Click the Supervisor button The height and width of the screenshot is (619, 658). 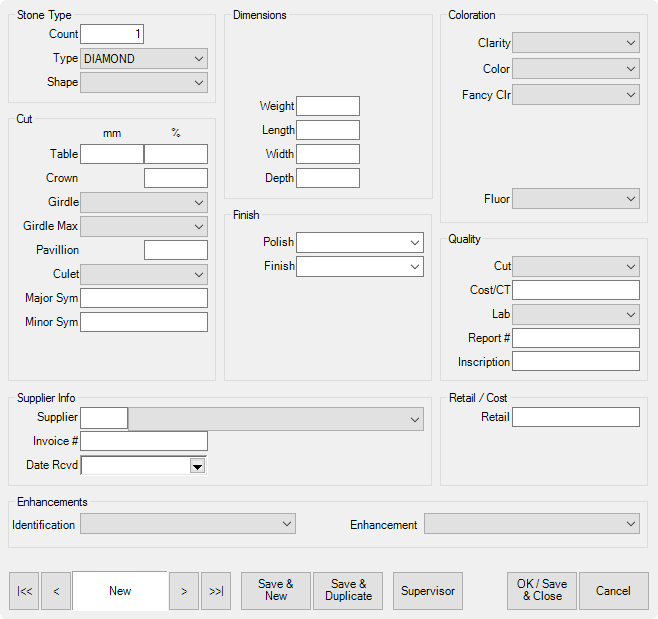(428, 591)
